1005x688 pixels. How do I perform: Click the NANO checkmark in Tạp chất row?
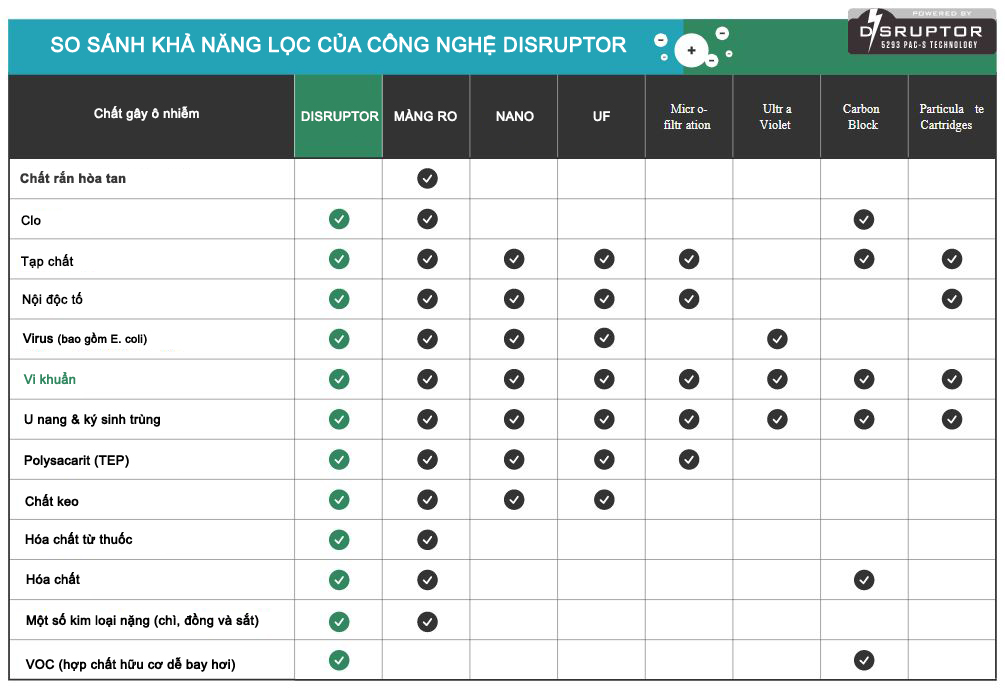[x=514, y=259]
